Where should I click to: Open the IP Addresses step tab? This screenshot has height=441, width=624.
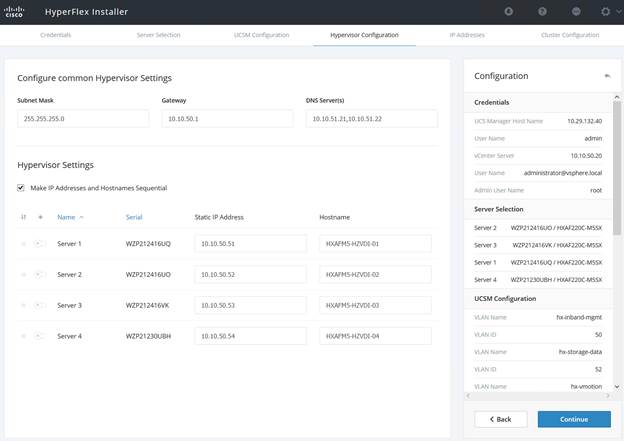coord(467,35)
